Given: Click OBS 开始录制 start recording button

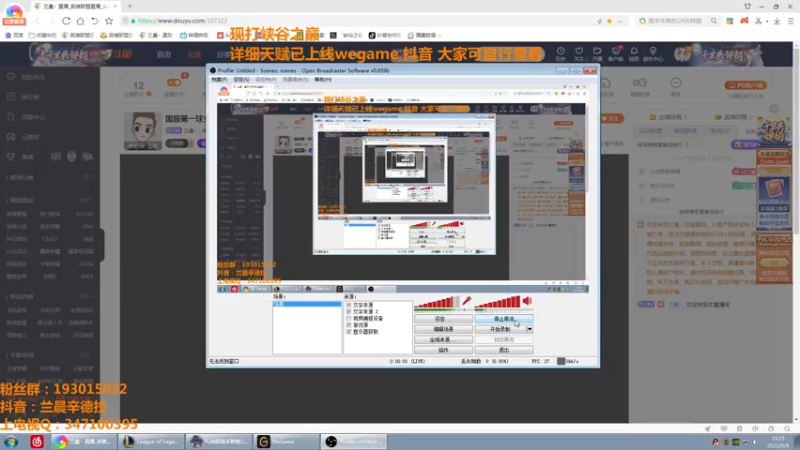Looking at the screenshot, I should (500, 329).
